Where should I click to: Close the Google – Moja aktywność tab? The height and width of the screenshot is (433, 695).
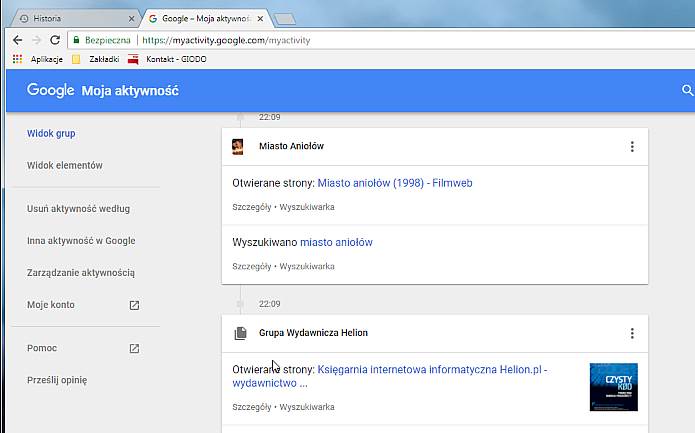pyautogui.click(x=260, y=19)
